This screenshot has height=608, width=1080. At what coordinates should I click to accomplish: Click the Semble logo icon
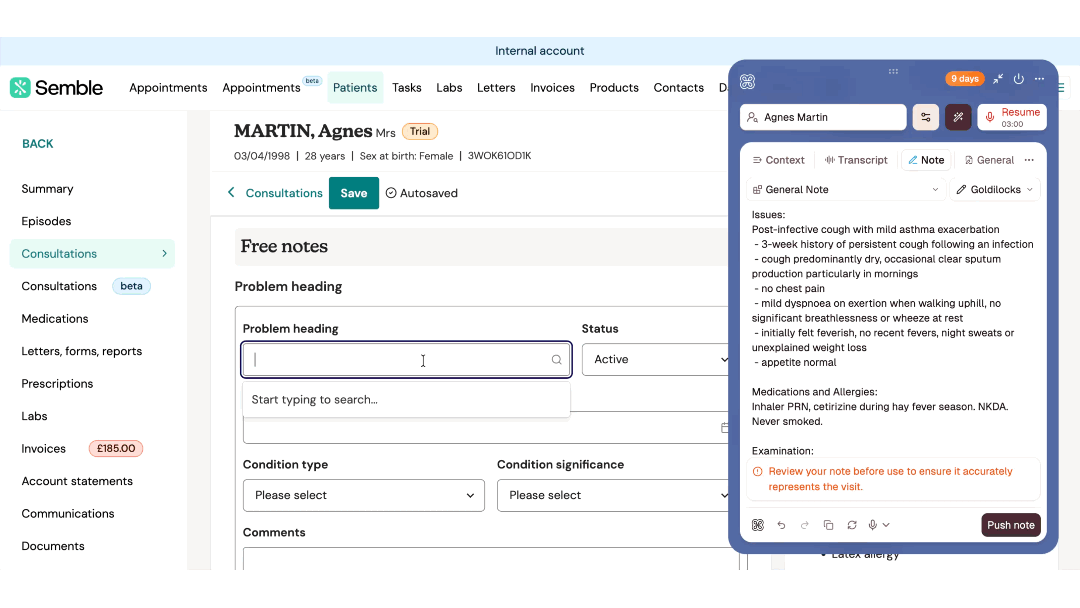pyautogui.click(x=20, y=87)
